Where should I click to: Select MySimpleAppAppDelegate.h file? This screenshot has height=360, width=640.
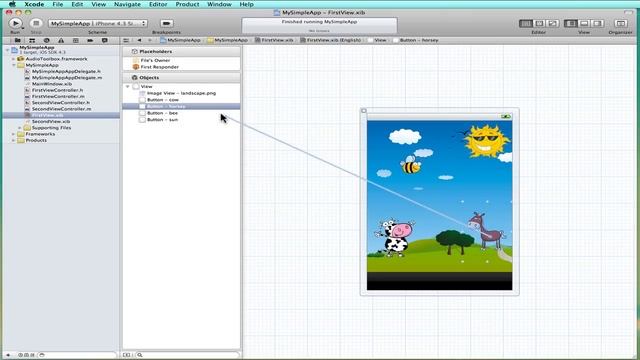pos(66,71)
